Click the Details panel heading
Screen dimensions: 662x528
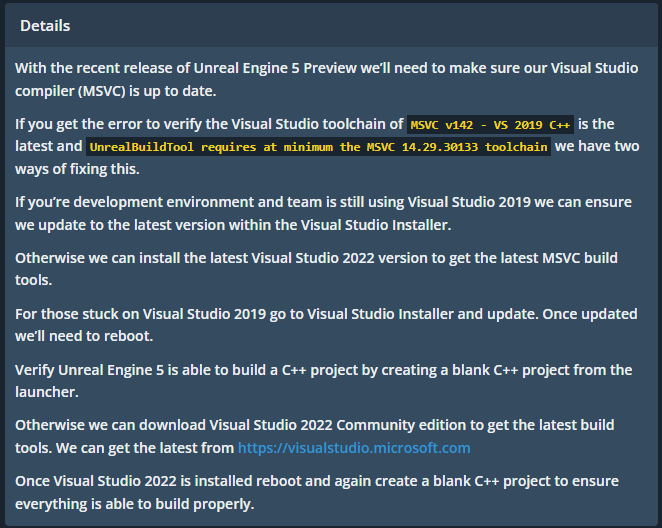click(x=45, y=26)
